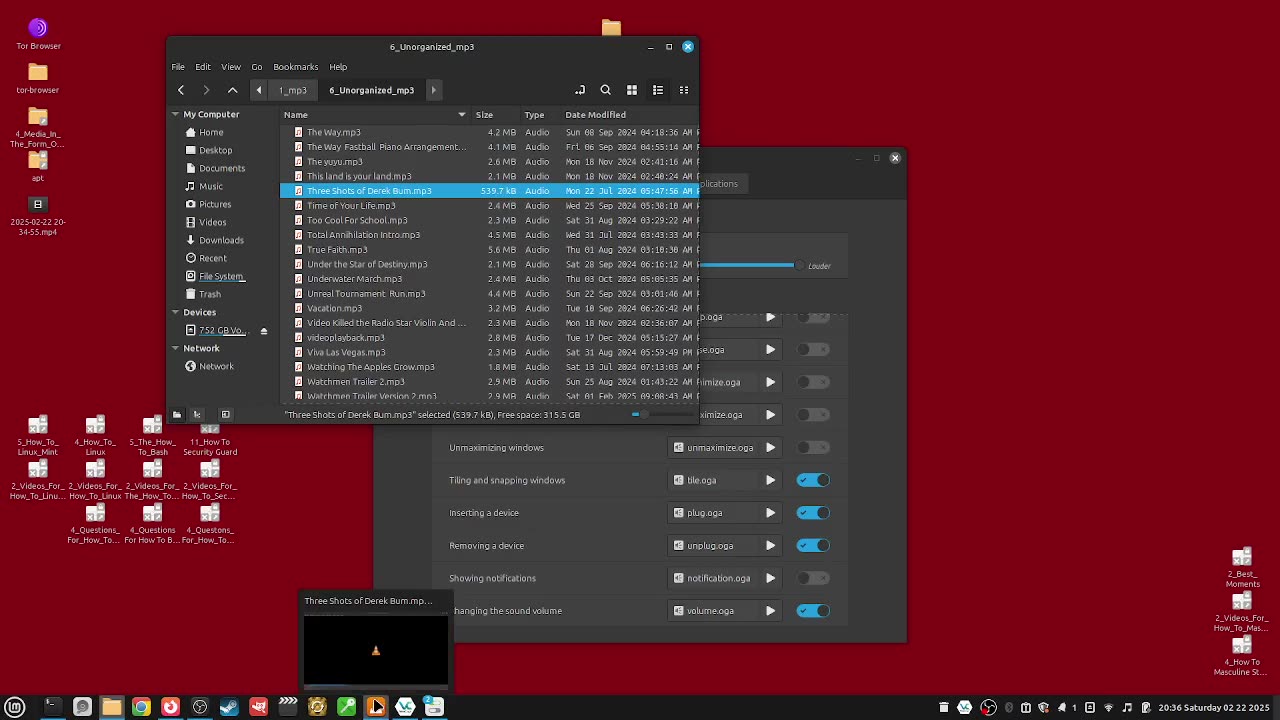Image resolution: width=1280 pixels, height=720 pixels.
Task: Open Google Chrome from the taskbar
Action: [x=141, y=707]
